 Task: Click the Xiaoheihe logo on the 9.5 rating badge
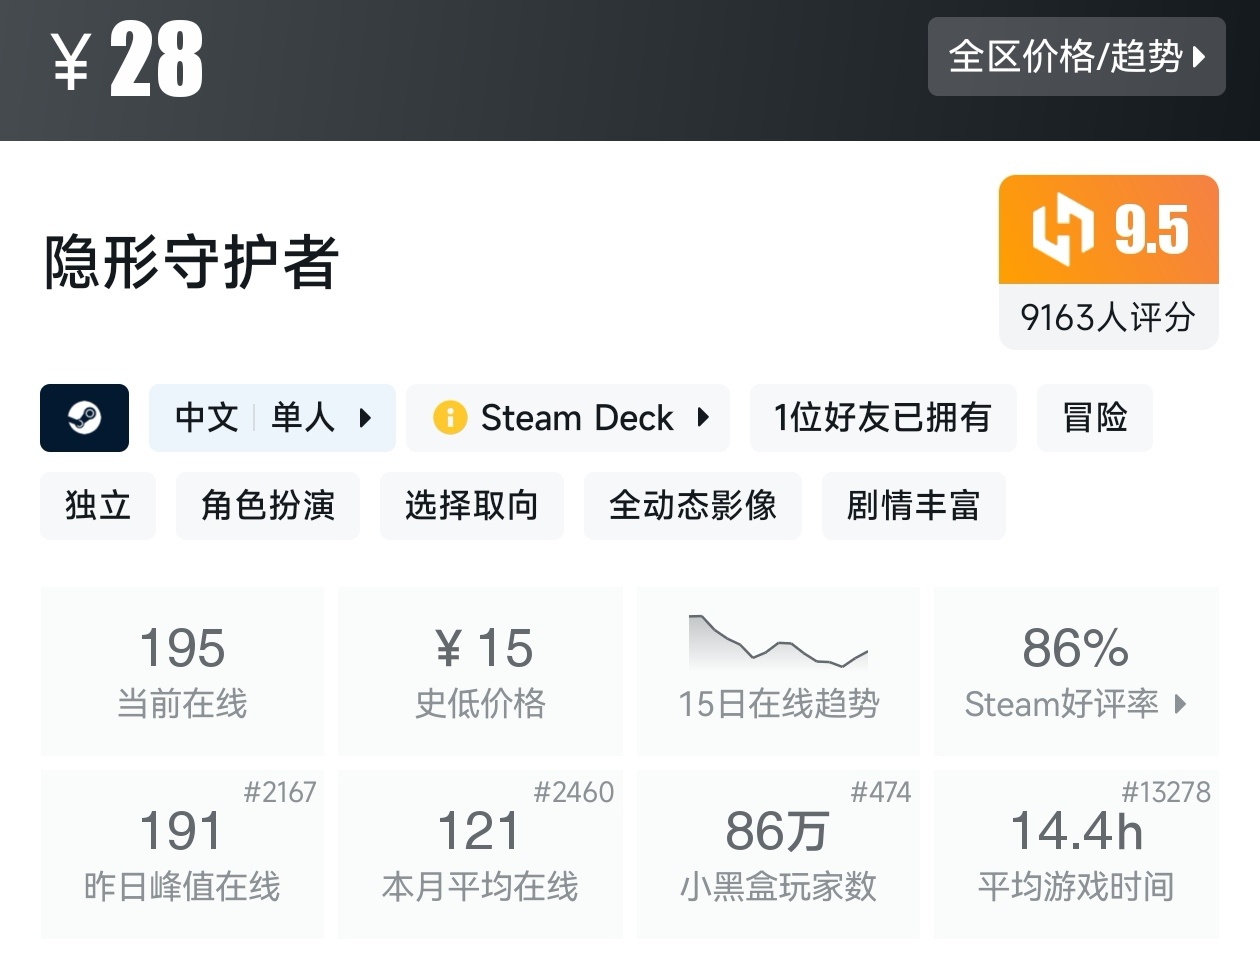coord(1062,231)
